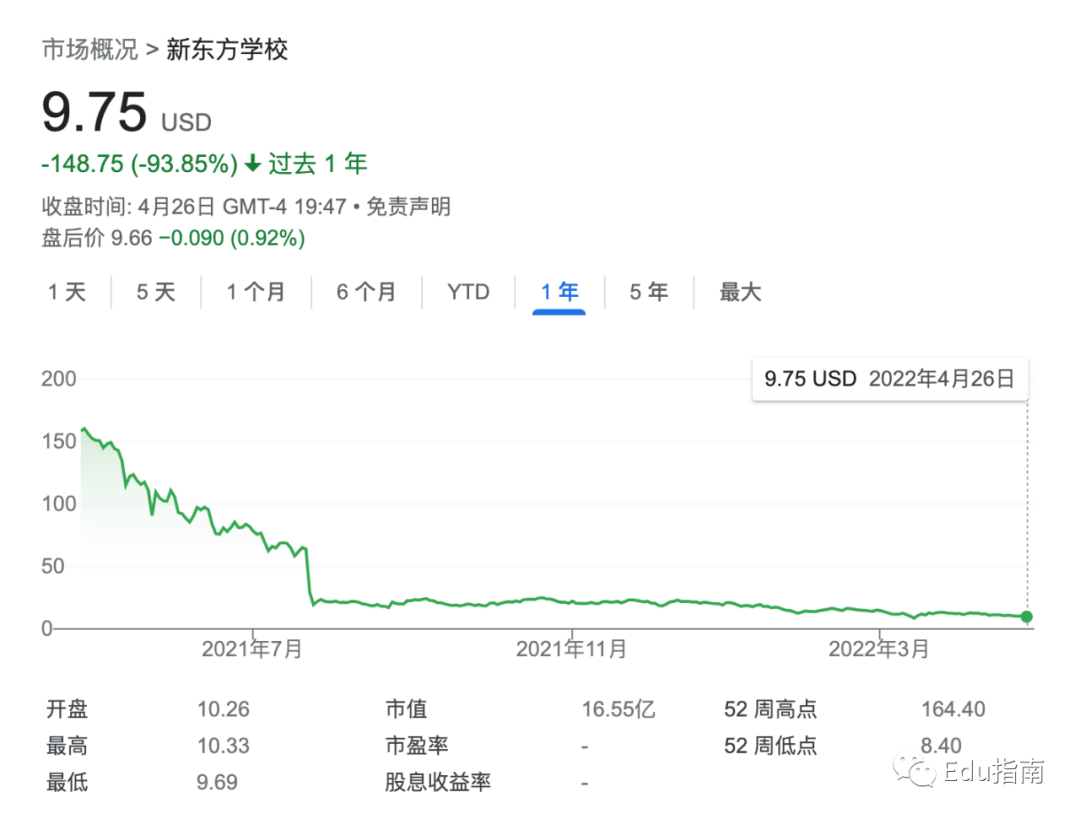Switch to the 5 天 range tab
The height and width of the screenshot is (819, 1080).
point(155,292)
